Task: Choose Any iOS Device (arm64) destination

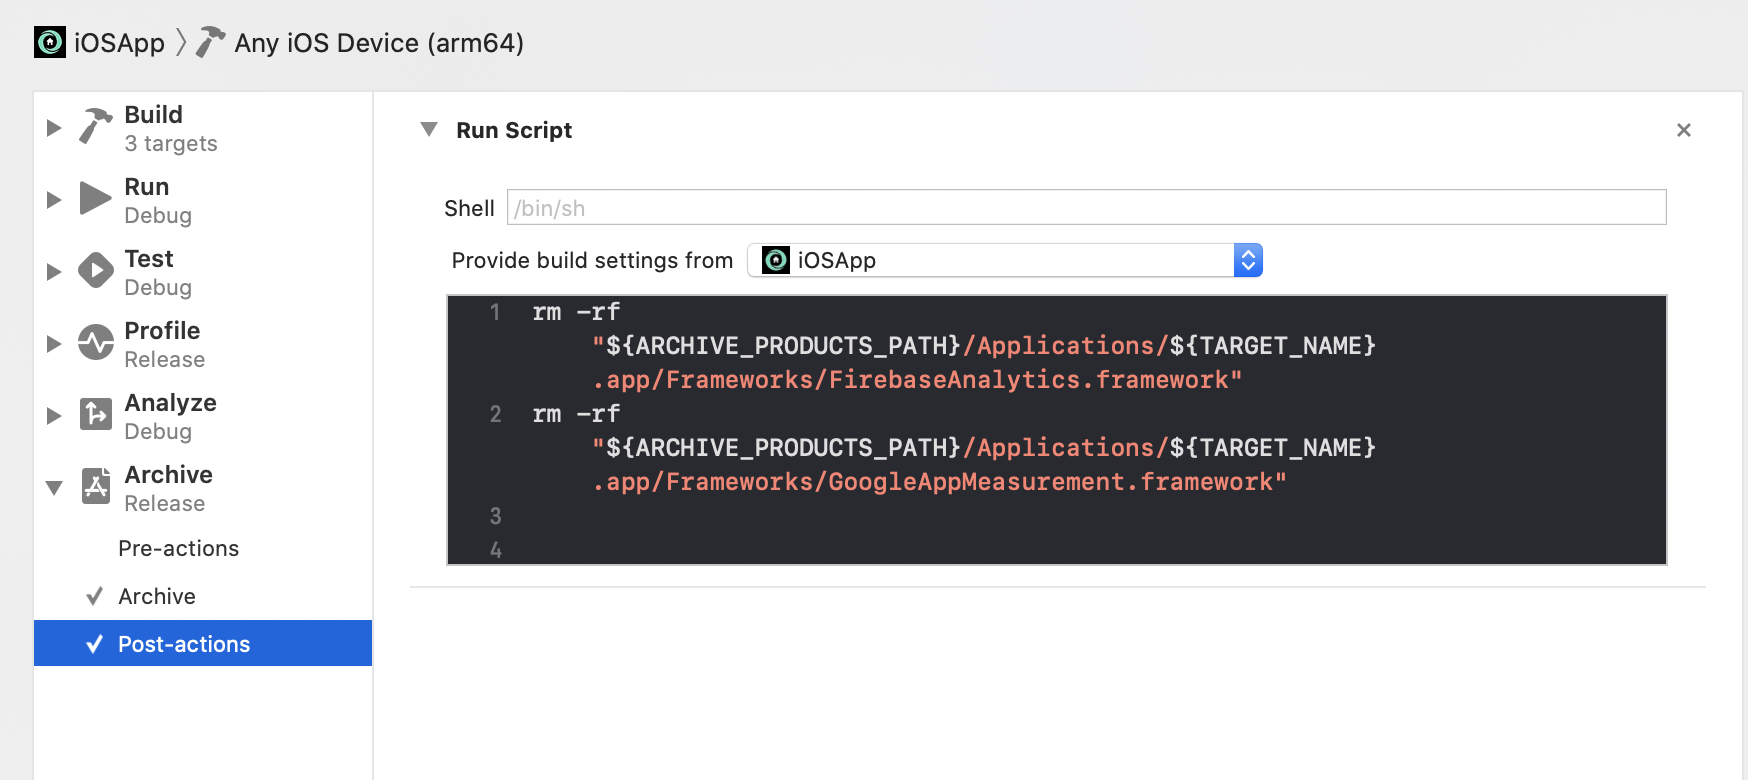Action: pos(379,43)
